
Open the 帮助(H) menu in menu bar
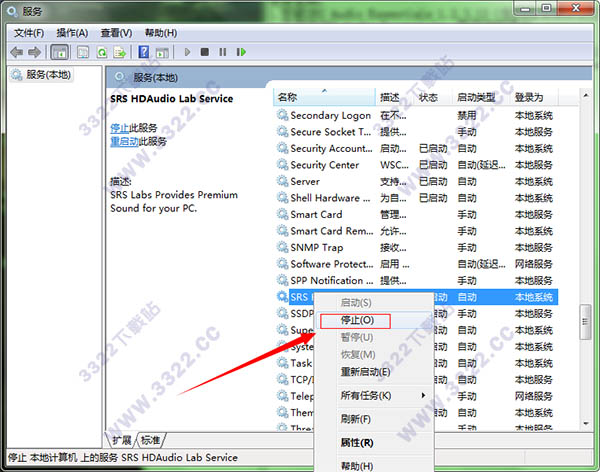161,33
